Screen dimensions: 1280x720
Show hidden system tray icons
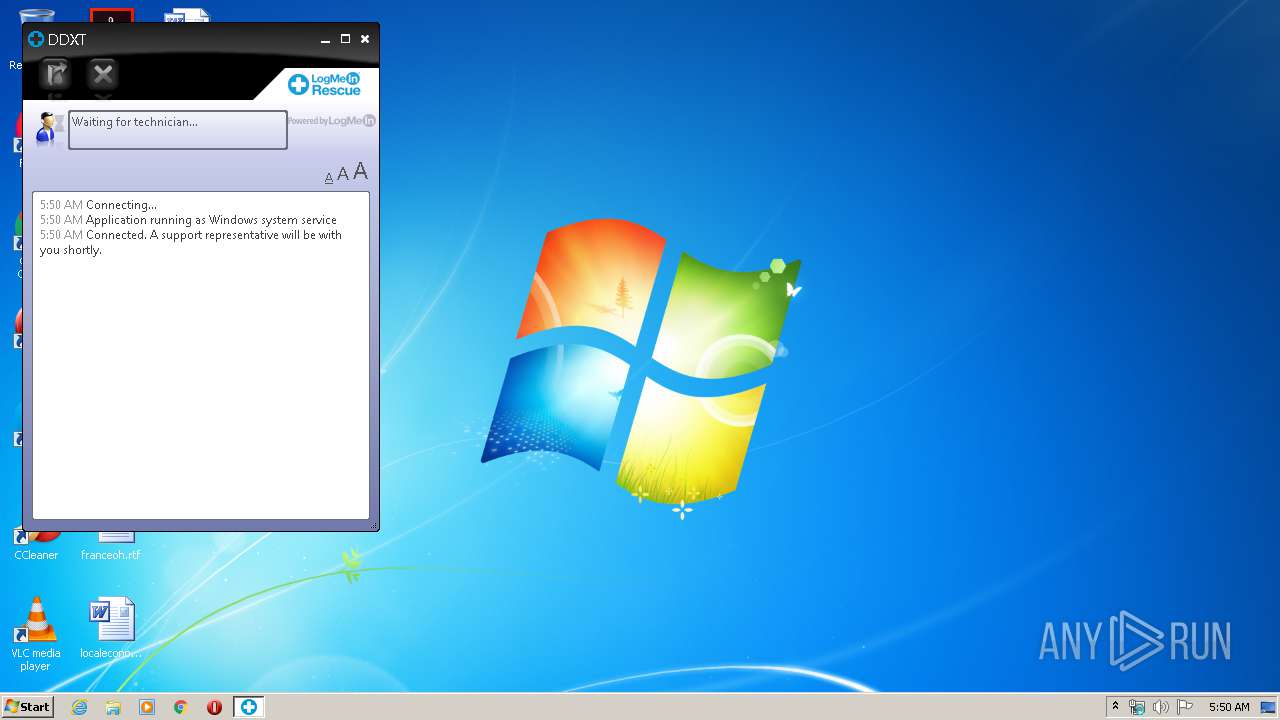[x=1115, y=707]
